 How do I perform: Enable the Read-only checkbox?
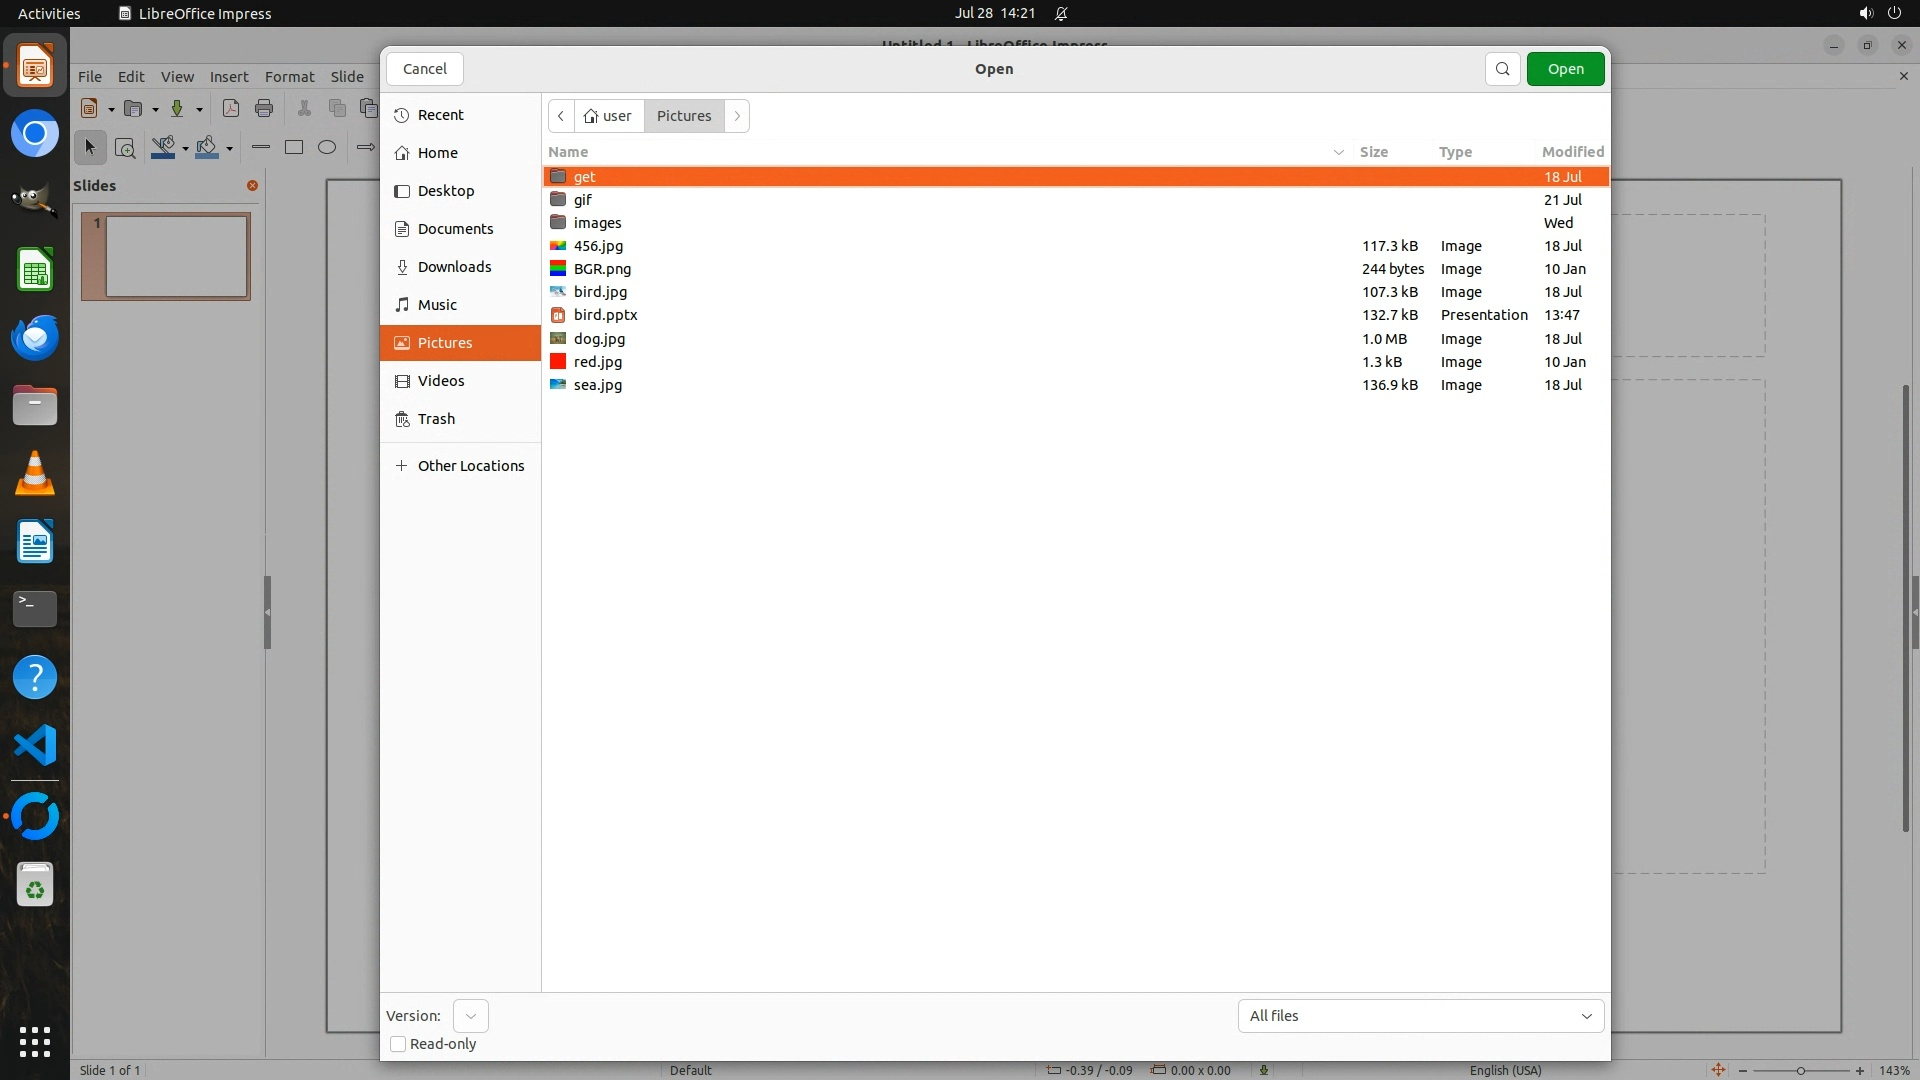click(x=398, y=1044)
